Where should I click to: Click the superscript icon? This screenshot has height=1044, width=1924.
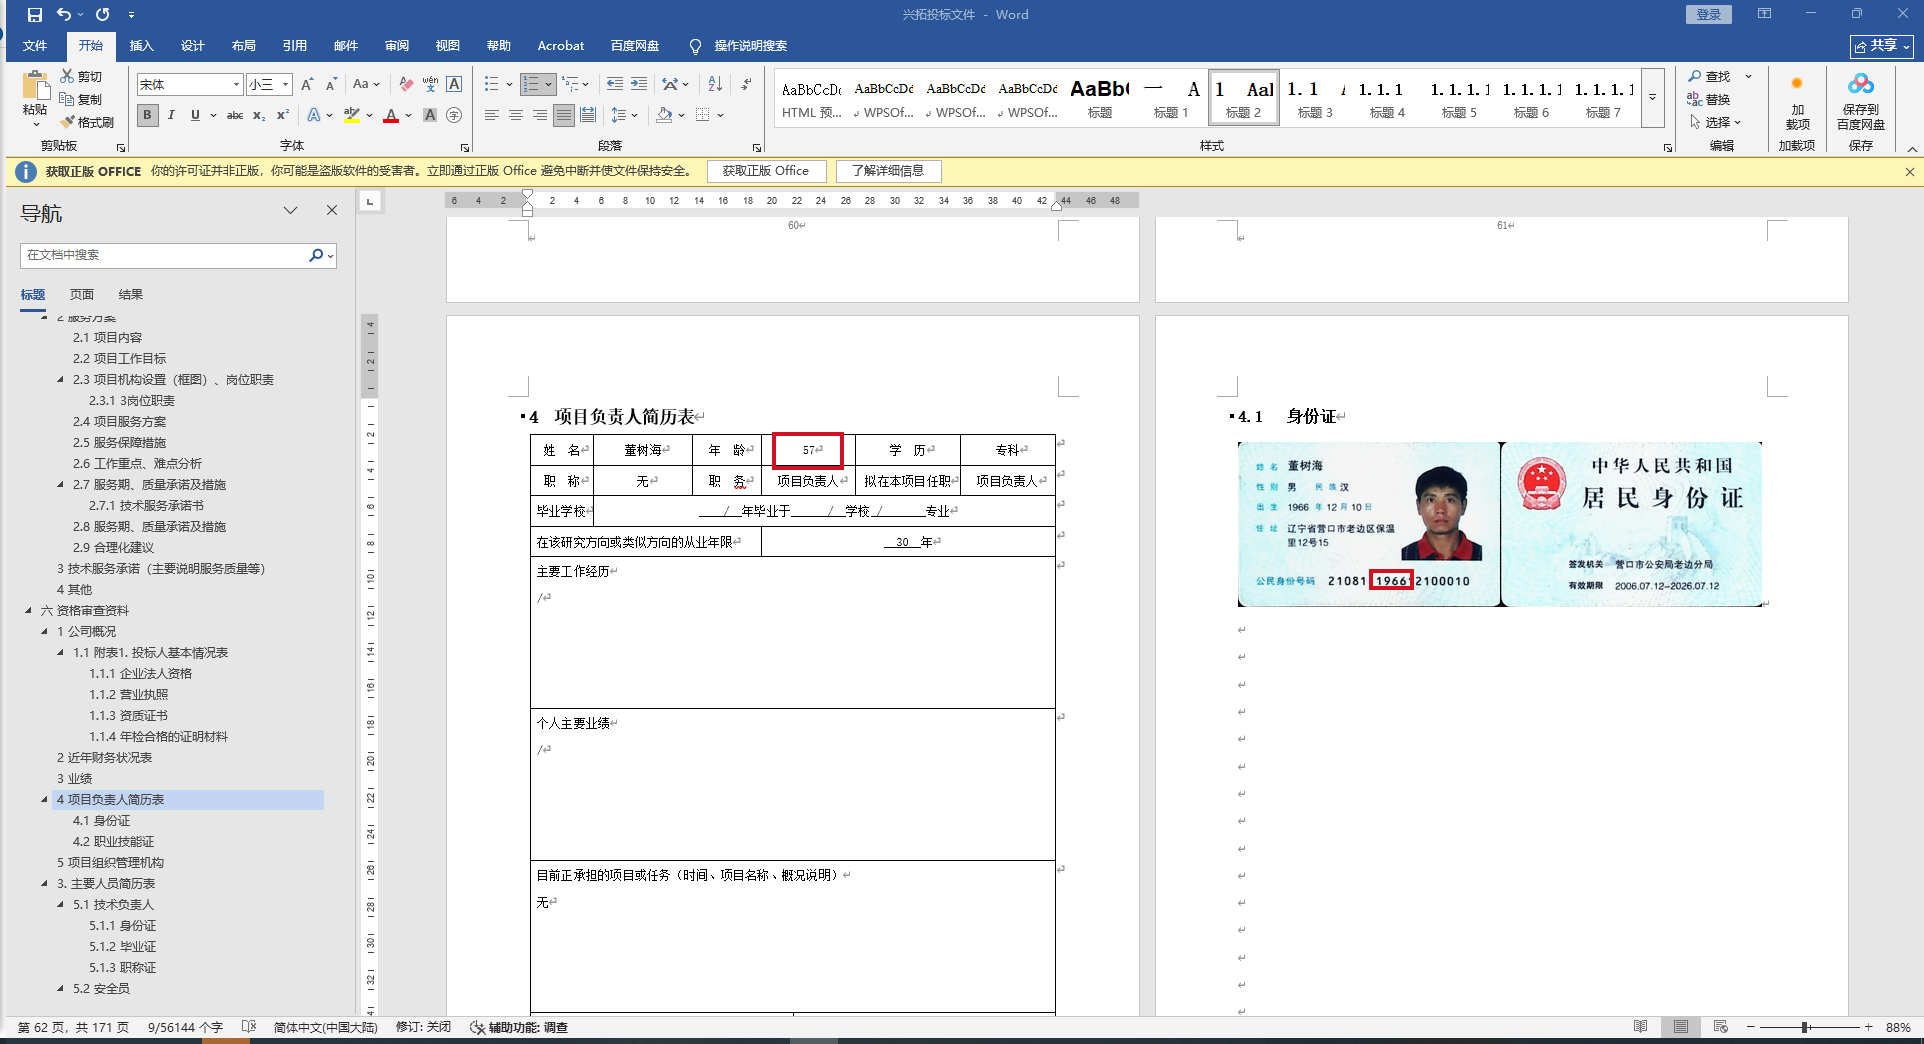(283, 115)
